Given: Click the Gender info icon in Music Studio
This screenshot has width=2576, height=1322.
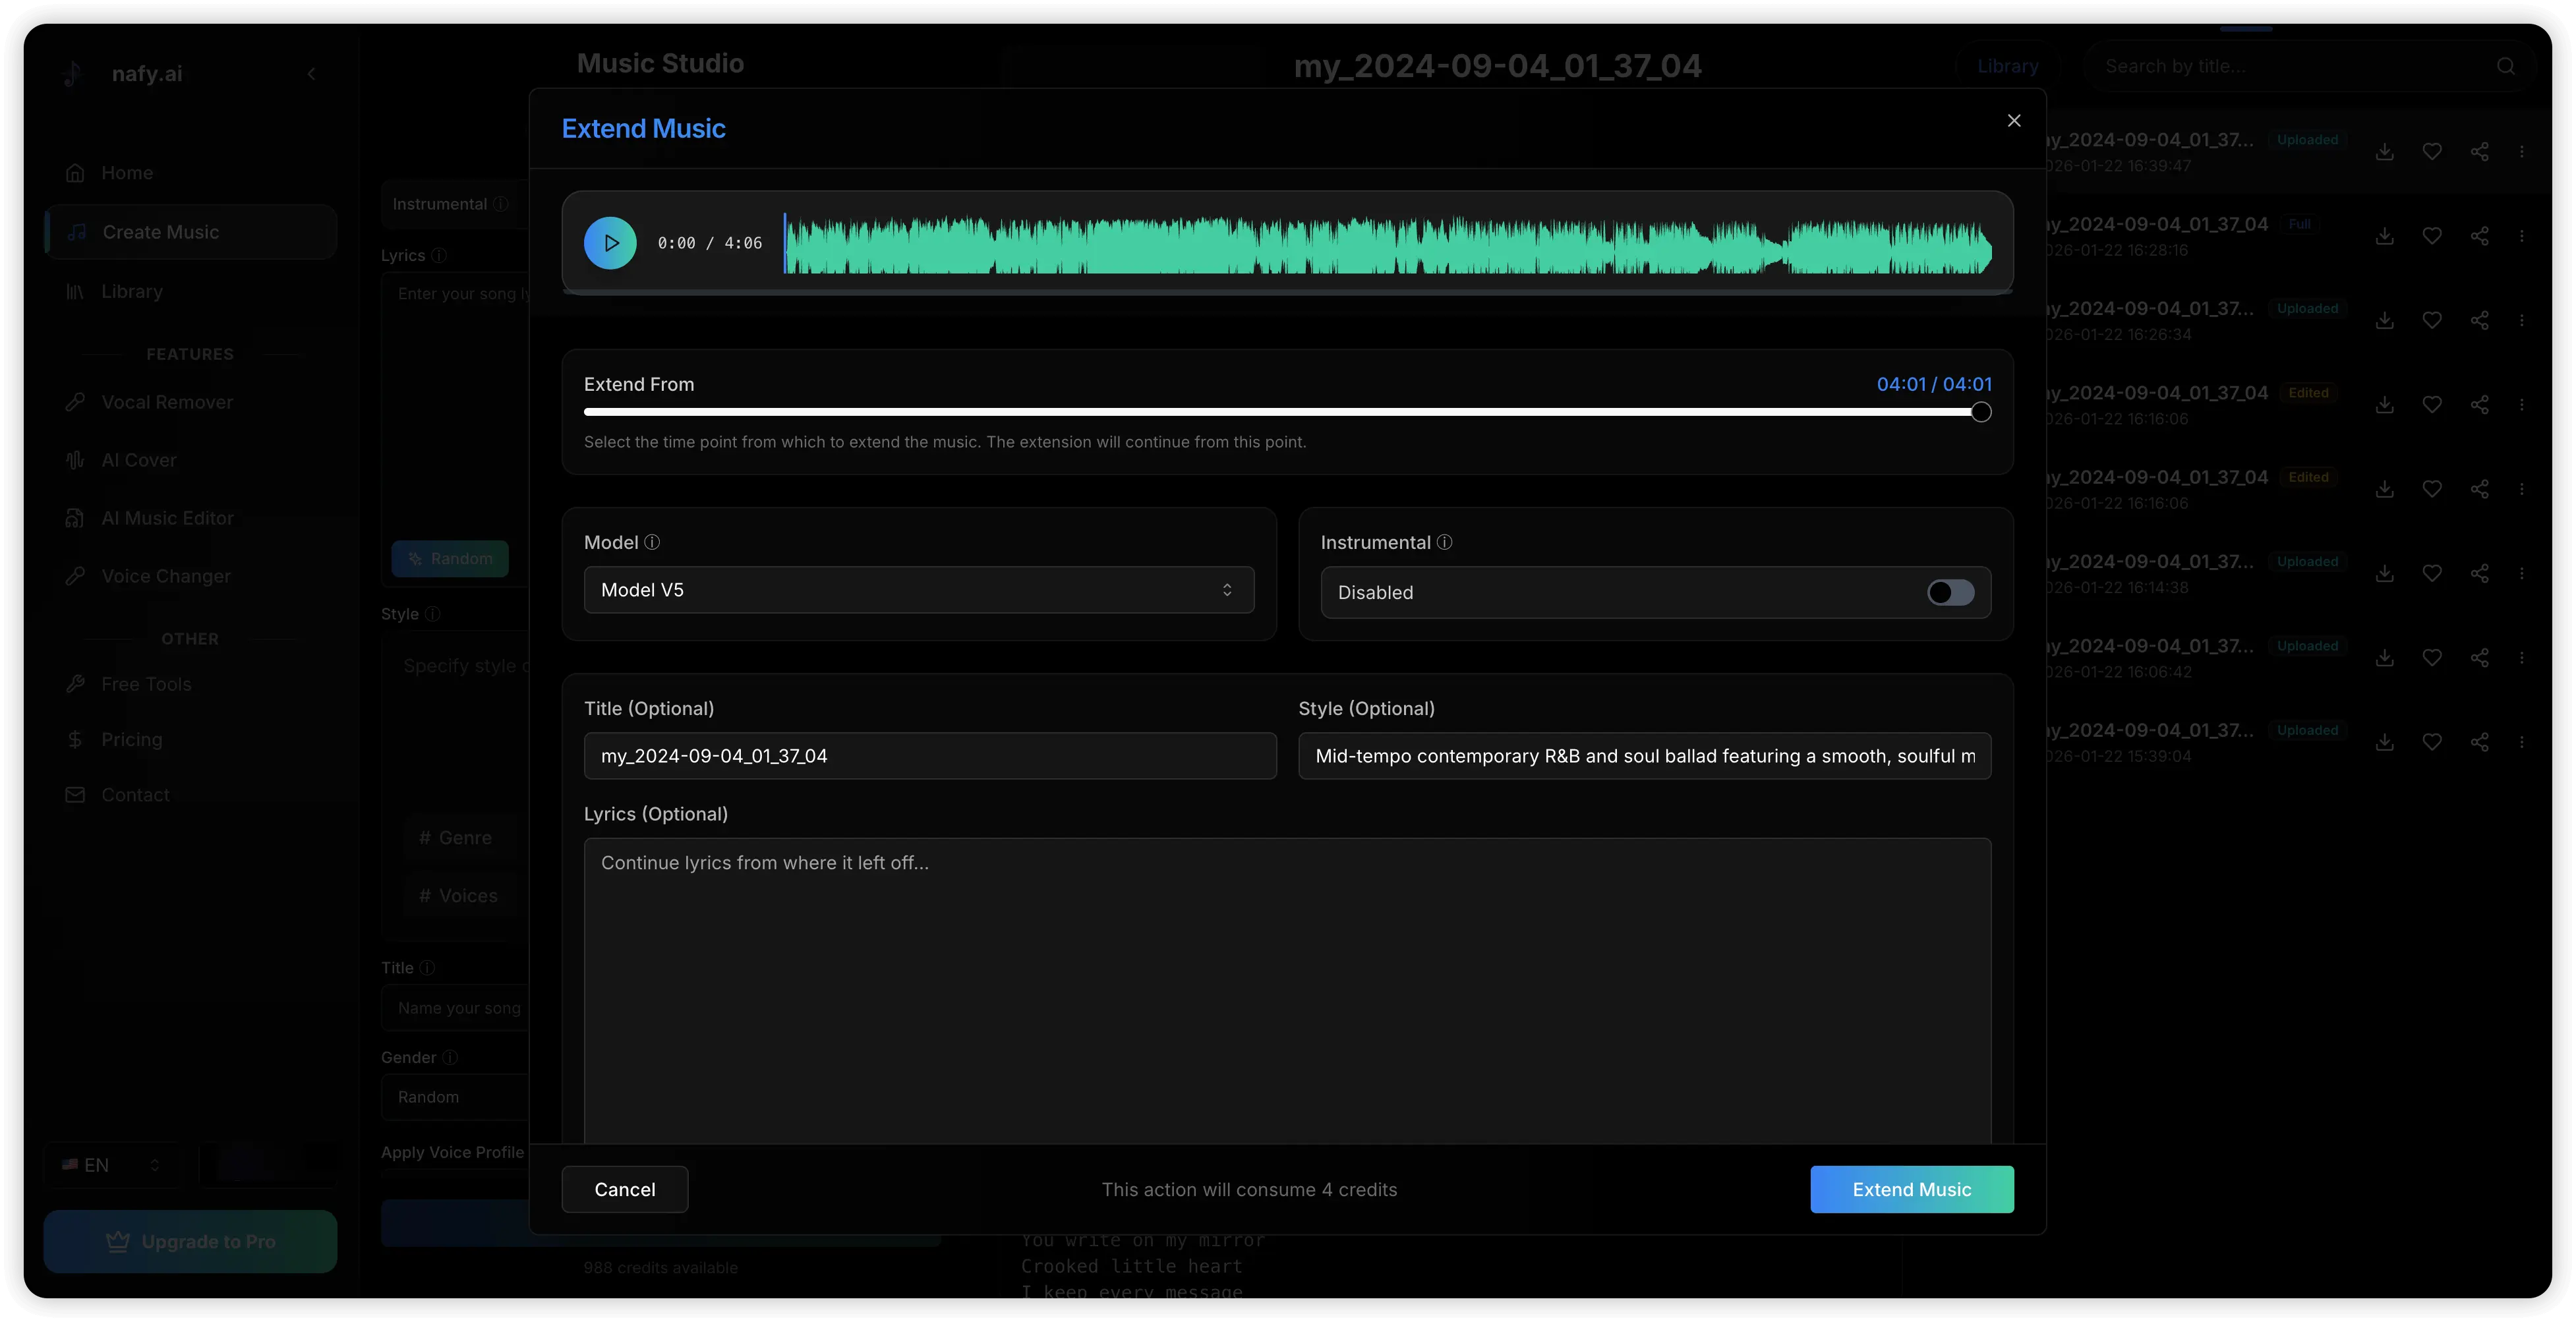Looking at the screenshot, I should (x=450, y=1058).
